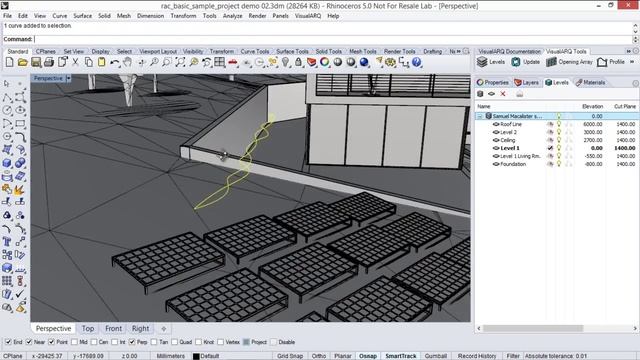Image resolution: width=640 pixels, height=360 pixels.
Task: Enable the Quad osnap checkbox
Action: [x=174, y=342]
